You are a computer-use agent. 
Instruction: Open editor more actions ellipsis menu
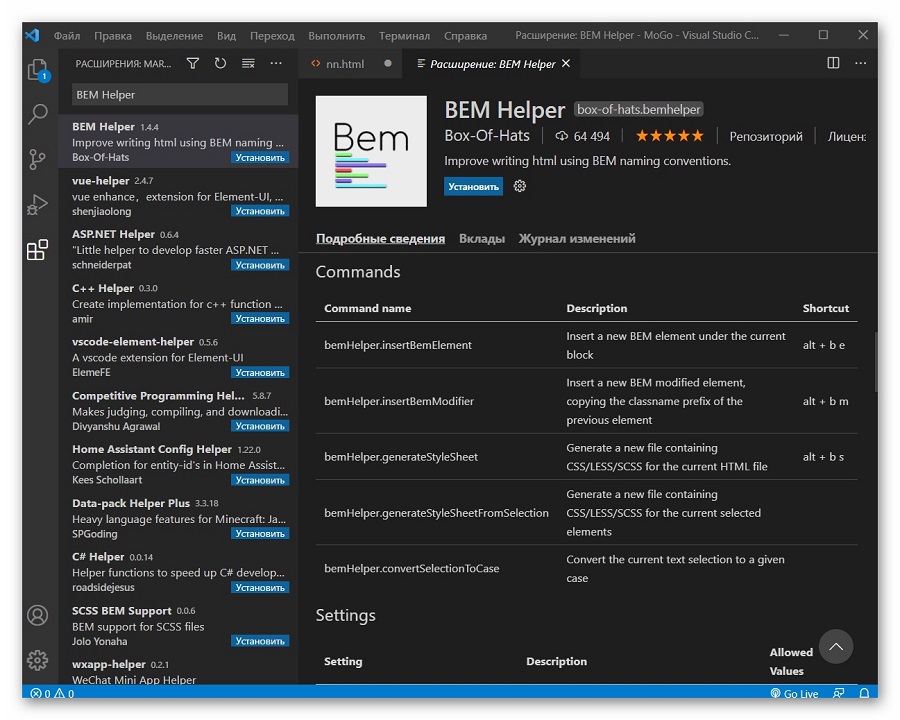tap(860, 63)
